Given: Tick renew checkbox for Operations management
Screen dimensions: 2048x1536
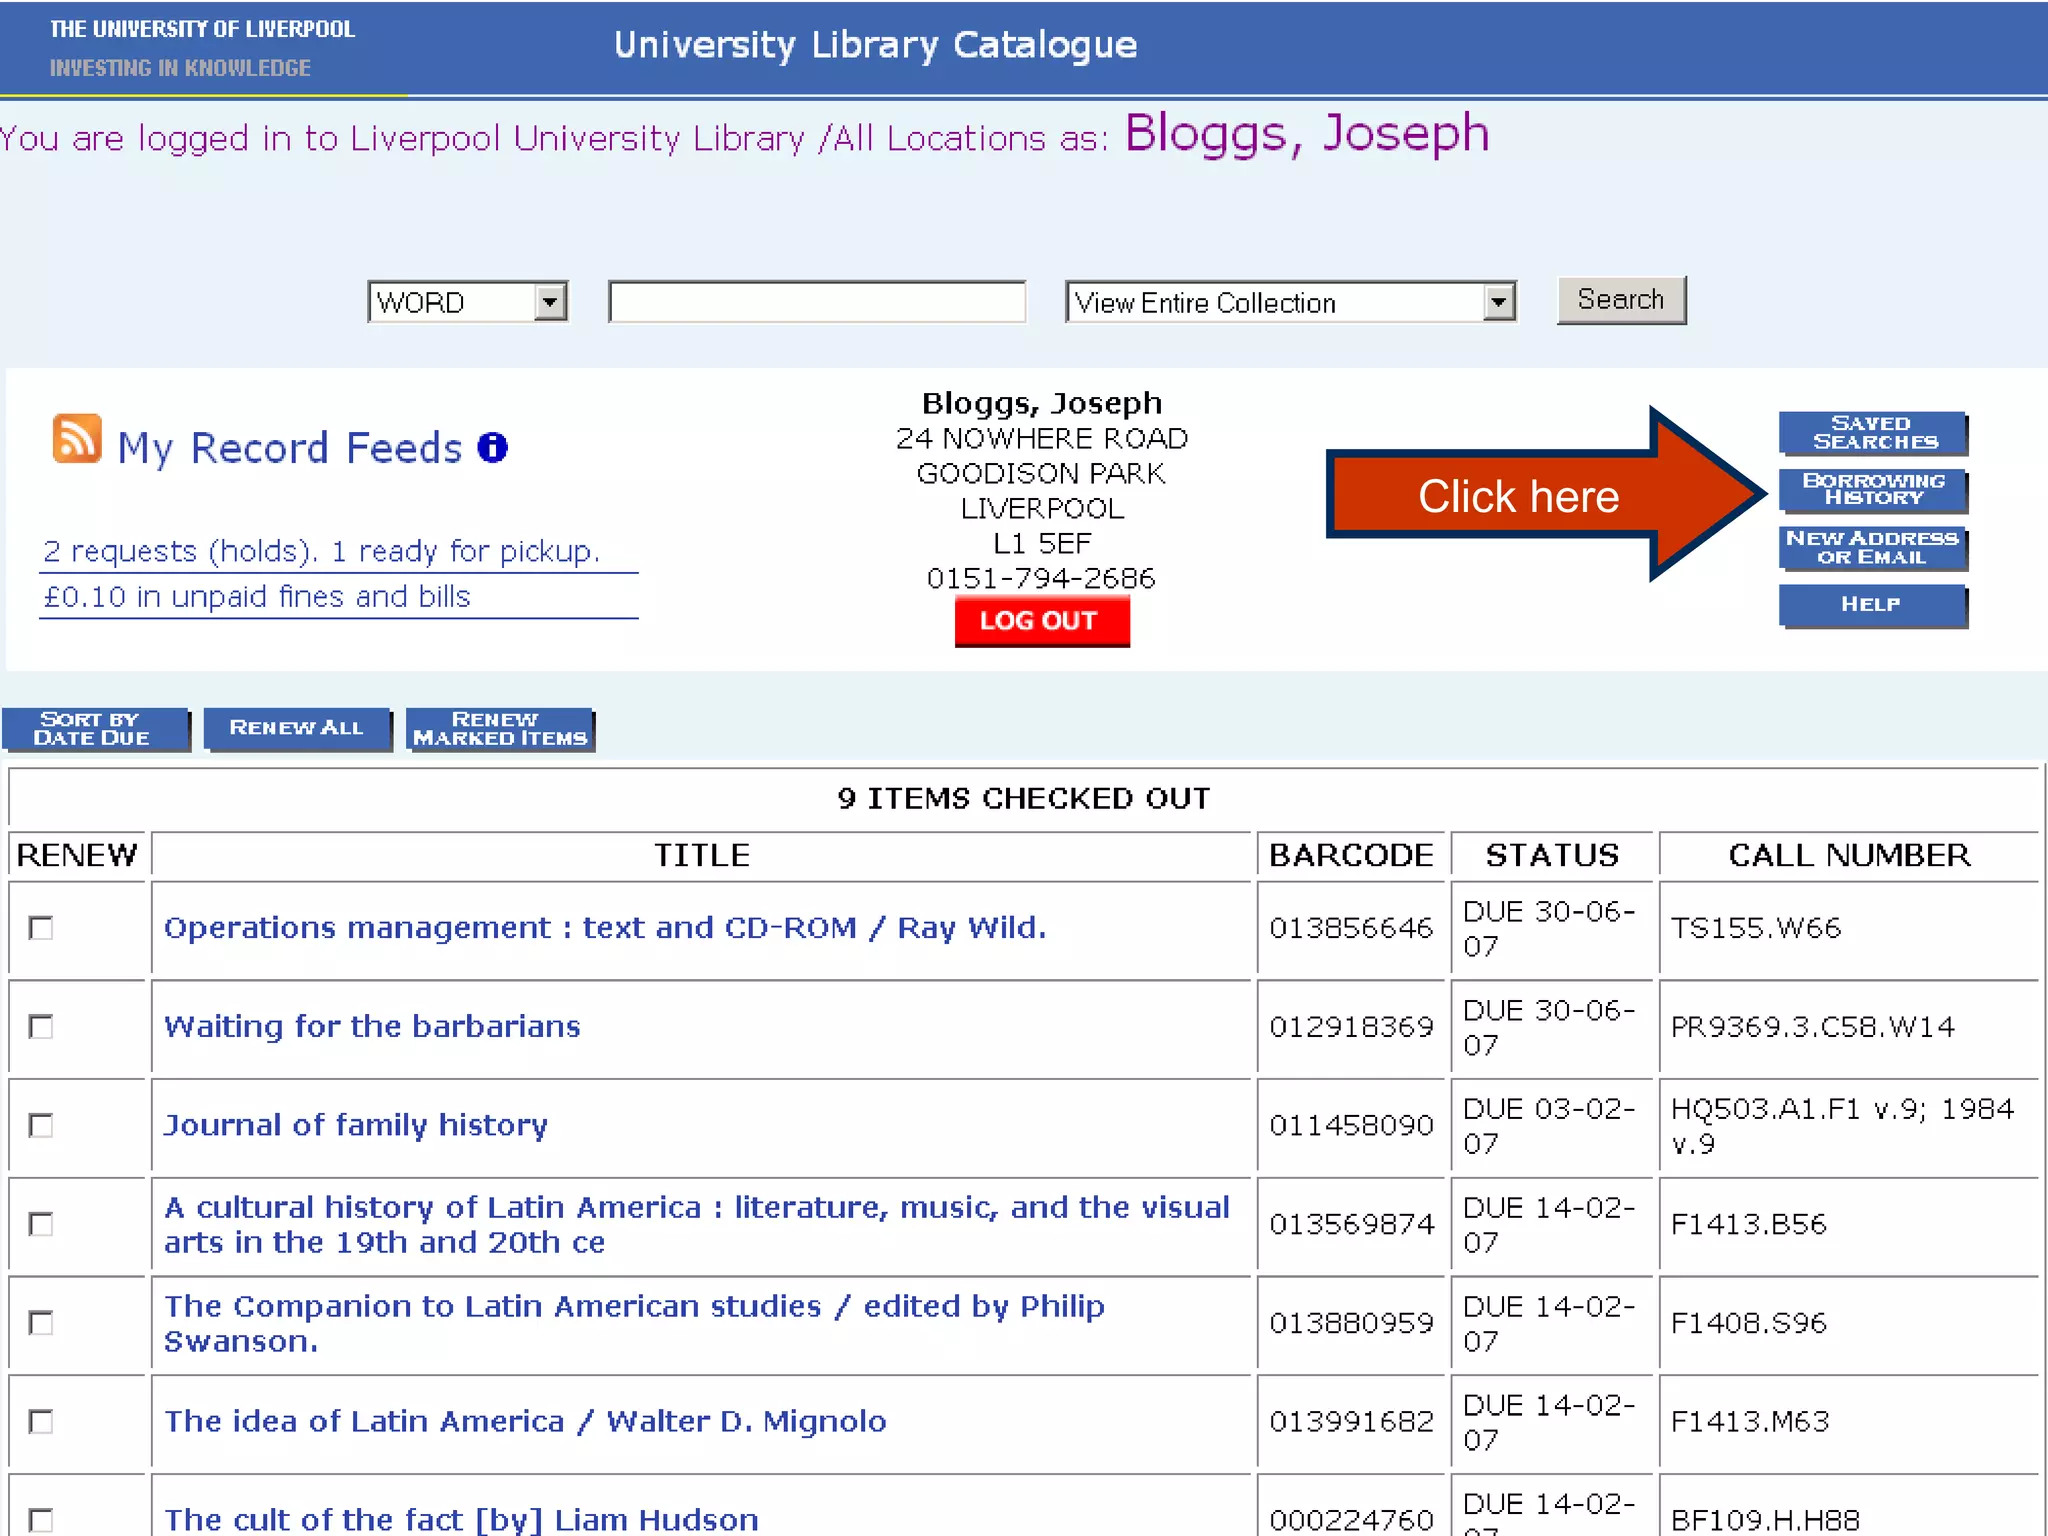Looking at the screenshot, I should coord(41,928).
